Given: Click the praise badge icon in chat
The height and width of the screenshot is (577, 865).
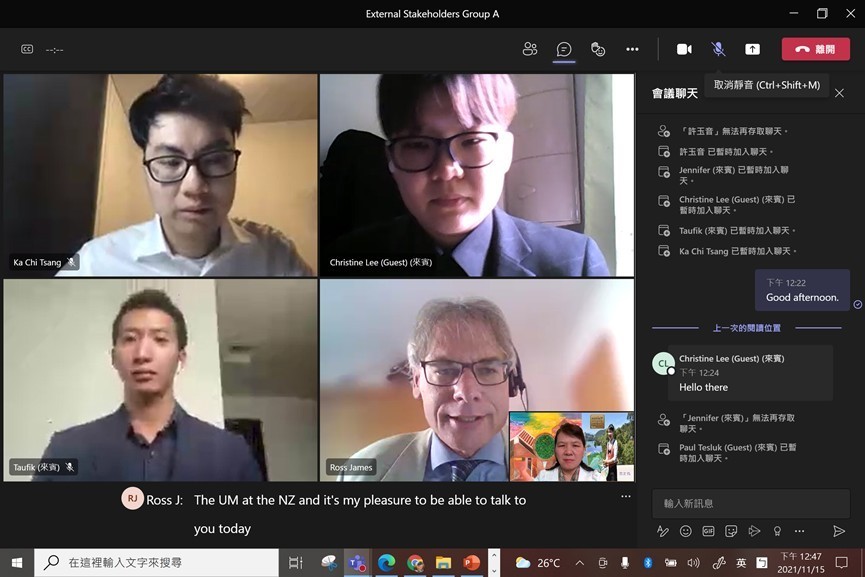Looking at the screenshot, I should pos(777,531).
